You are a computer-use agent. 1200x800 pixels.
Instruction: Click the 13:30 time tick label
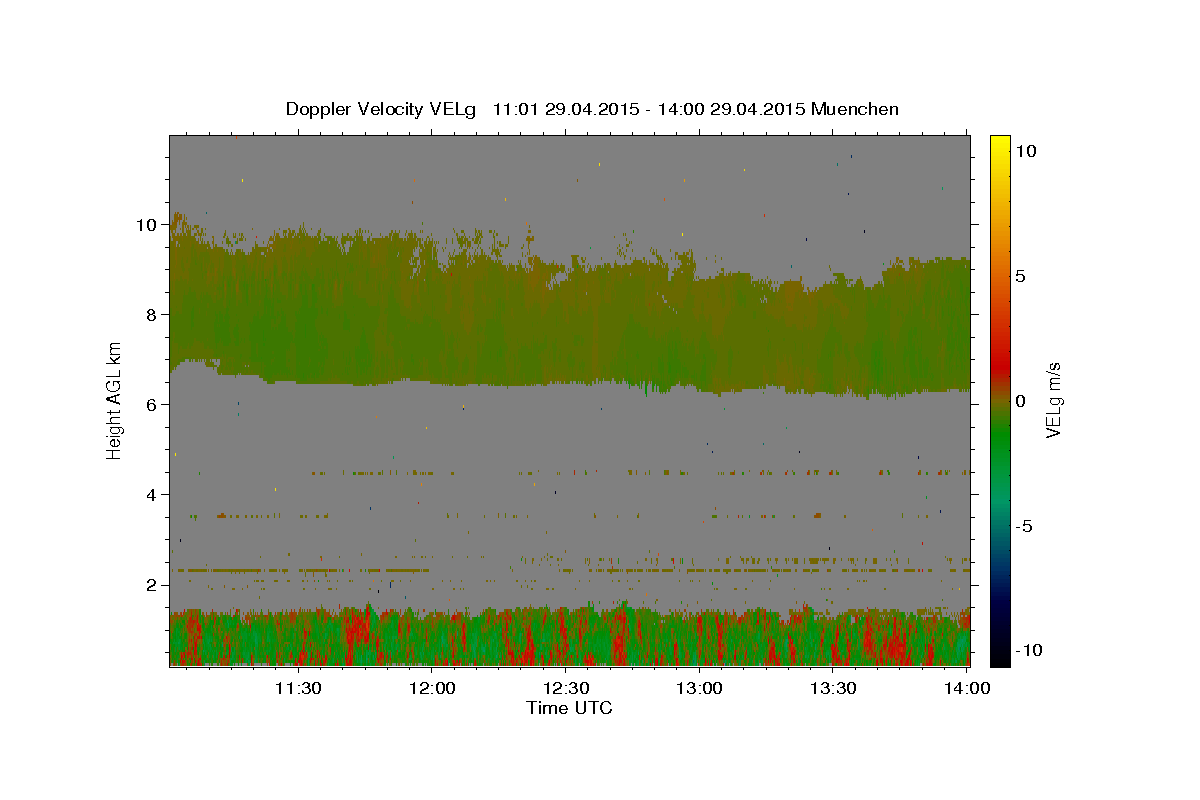834,688
